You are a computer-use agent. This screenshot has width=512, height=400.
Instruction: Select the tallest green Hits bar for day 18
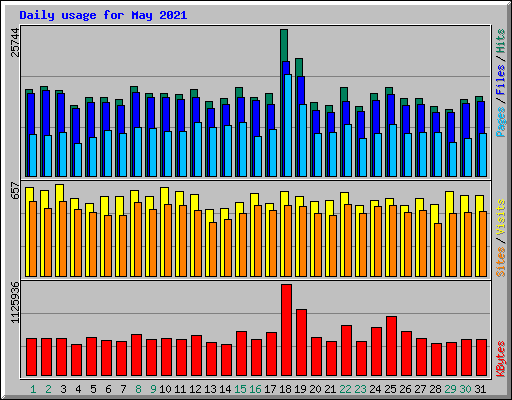click(x=284, y=45)
